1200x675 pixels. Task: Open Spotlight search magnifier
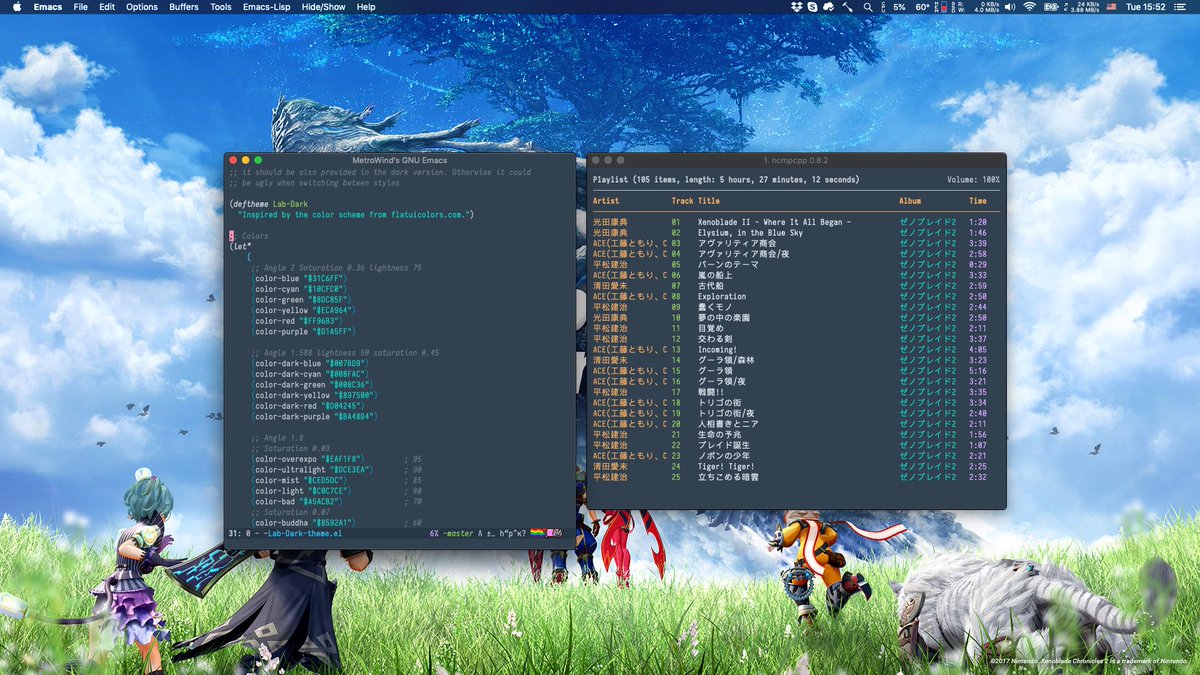point(867,7)
